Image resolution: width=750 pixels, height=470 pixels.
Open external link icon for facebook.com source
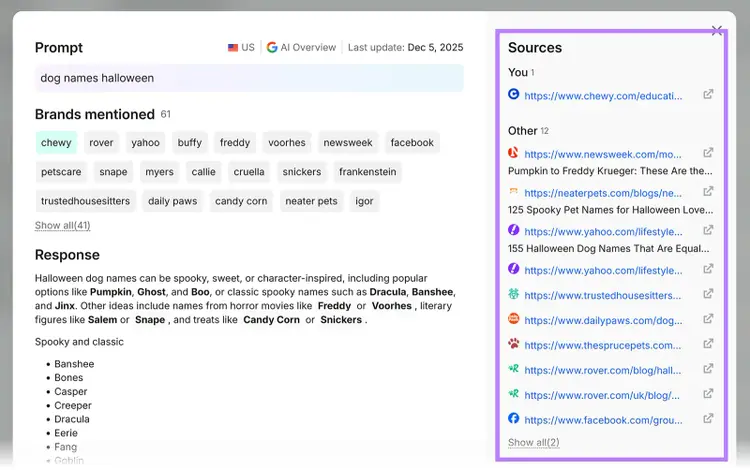tap(708, 418)
